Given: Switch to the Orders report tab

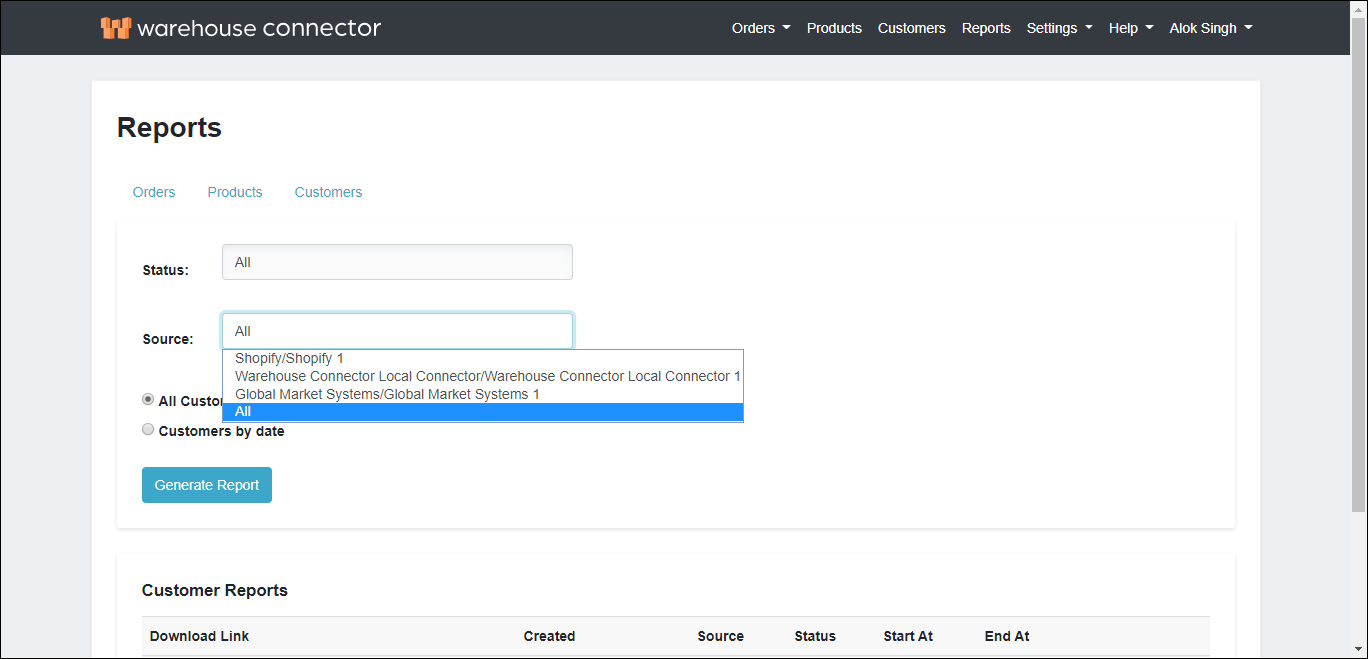Looking at the screenshot, I should pyautogui.click(x=154, y=192).
